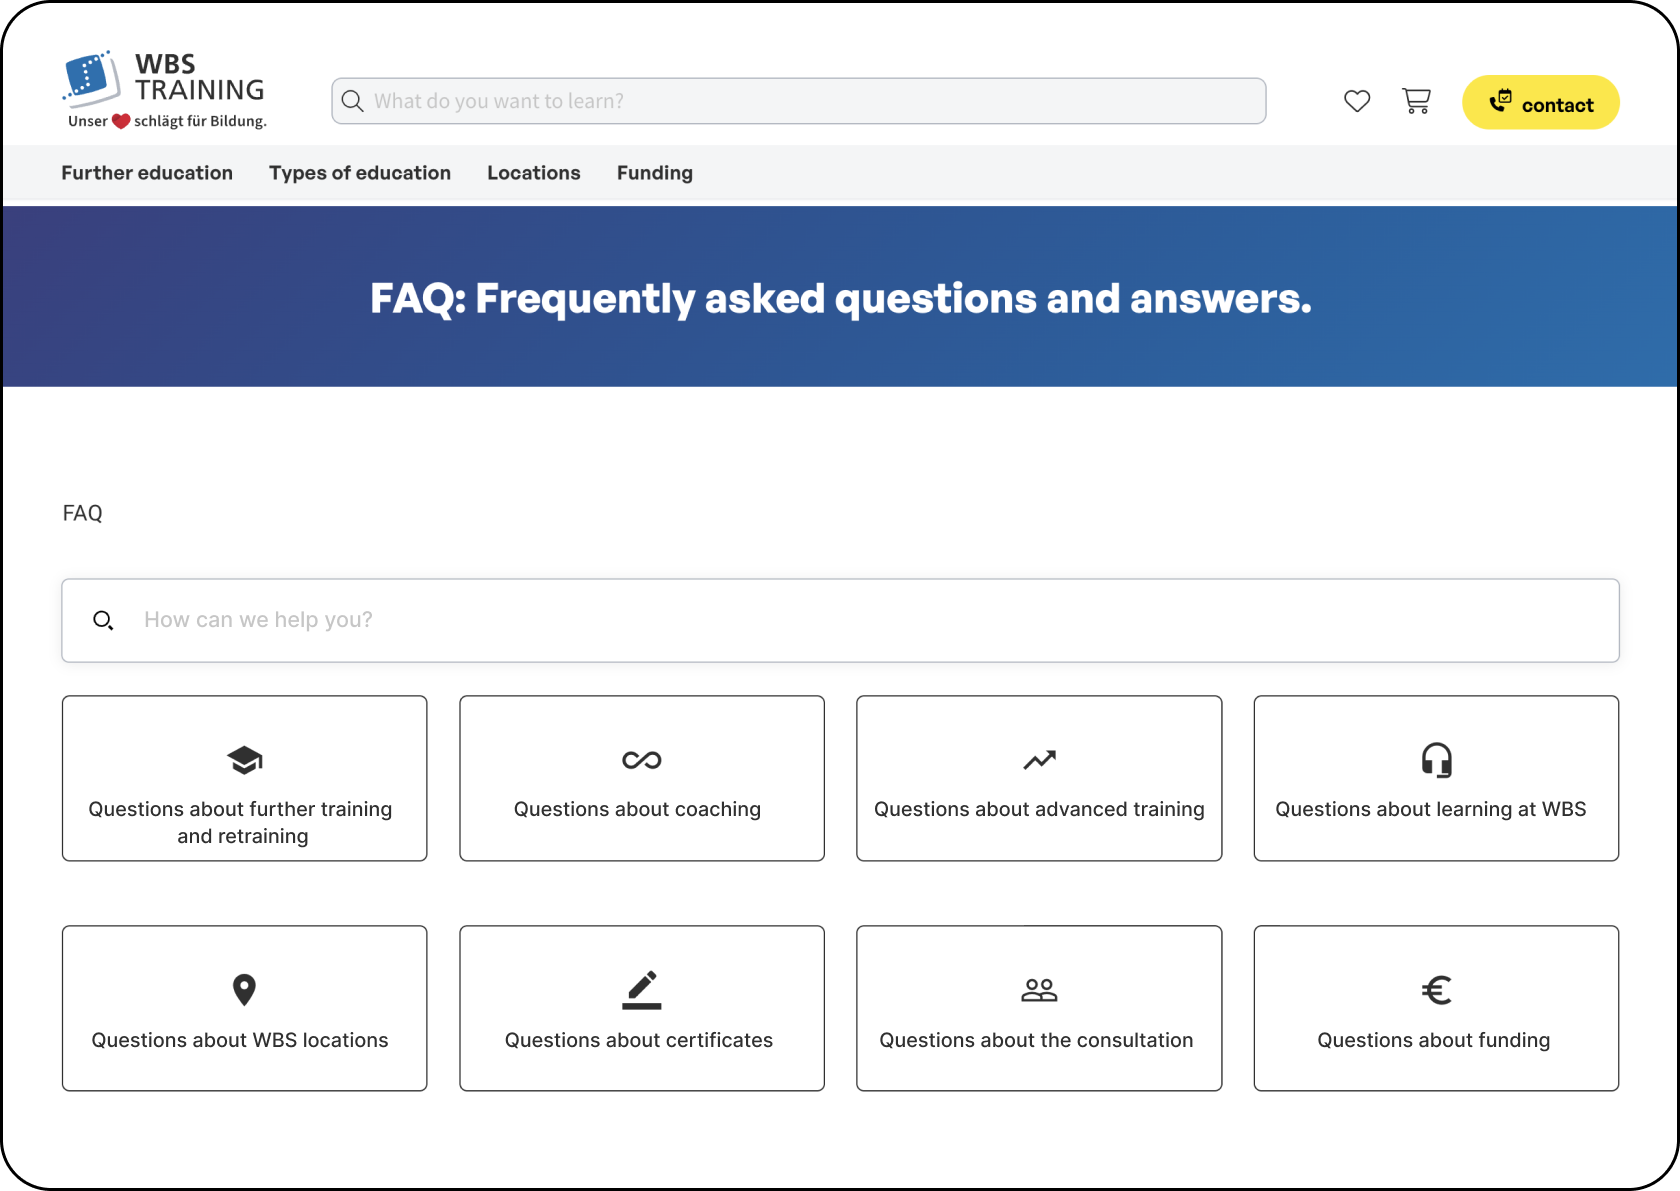Open the Types of education menu

(x=360, y=173)
